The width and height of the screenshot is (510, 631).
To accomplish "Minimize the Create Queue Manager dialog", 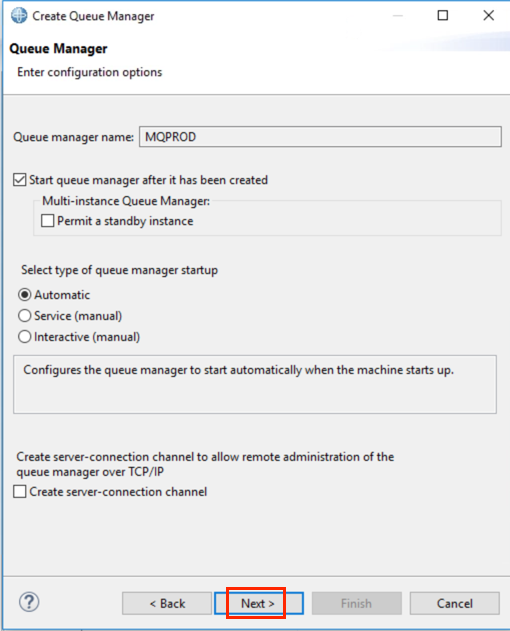I will pos(398,16).
